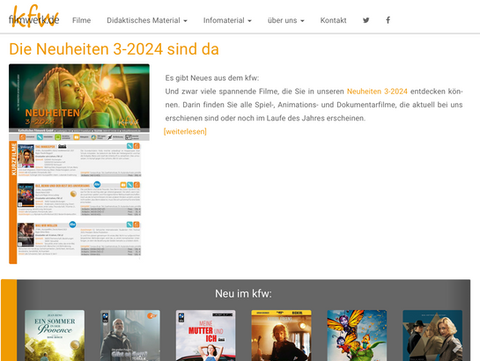This screenshot has width=480, height=361.
Task: Click the [weiterlesen] link
Action: tap(185, 131)
